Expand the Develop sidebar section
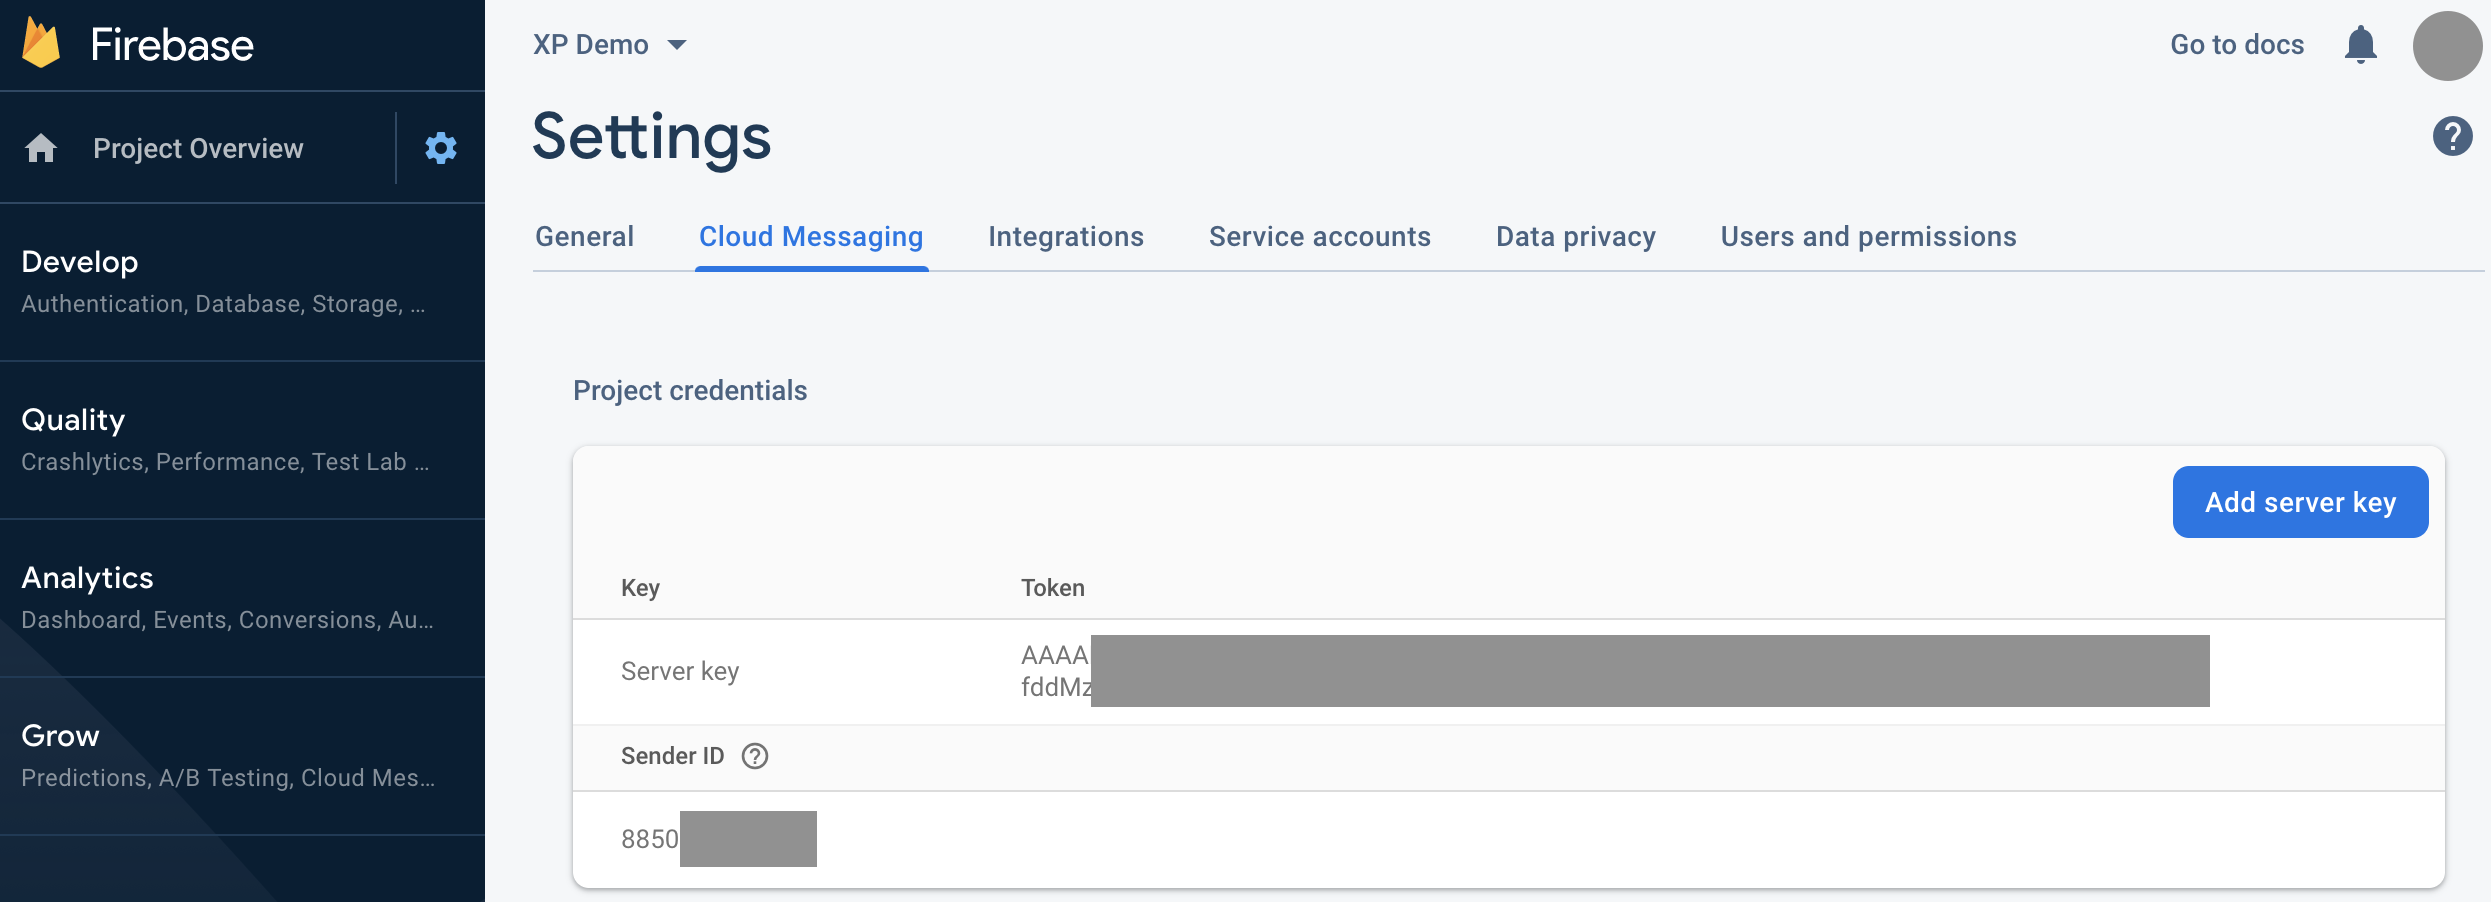Image resolution: width=2491 pixels, height=902 pixels. [x=242, y=282]
